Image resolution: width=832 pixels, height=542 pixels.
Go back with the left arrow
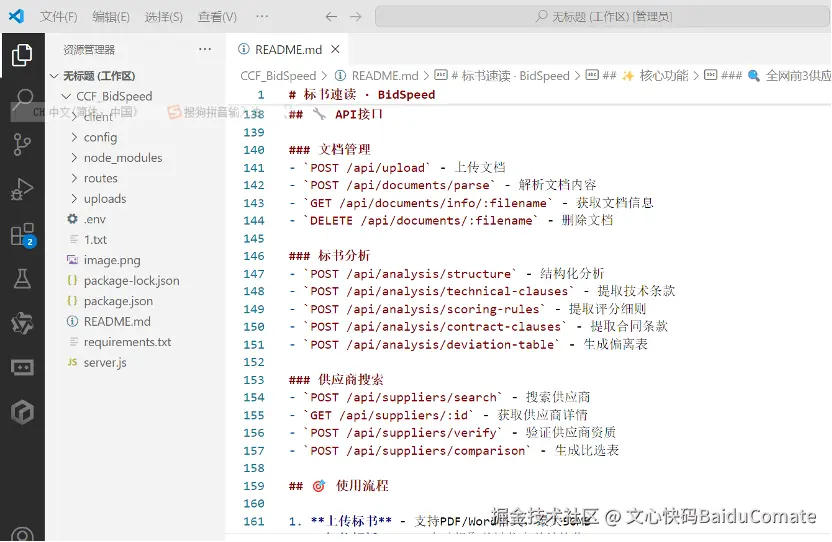pos(331,16)
